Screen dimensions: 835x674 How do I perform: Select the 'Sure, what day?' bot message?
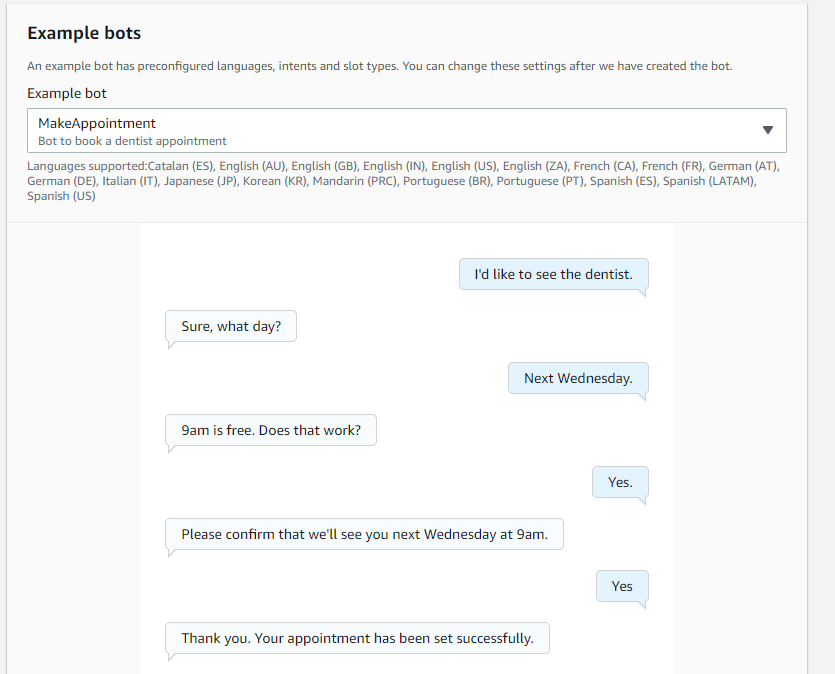point(231,326)
